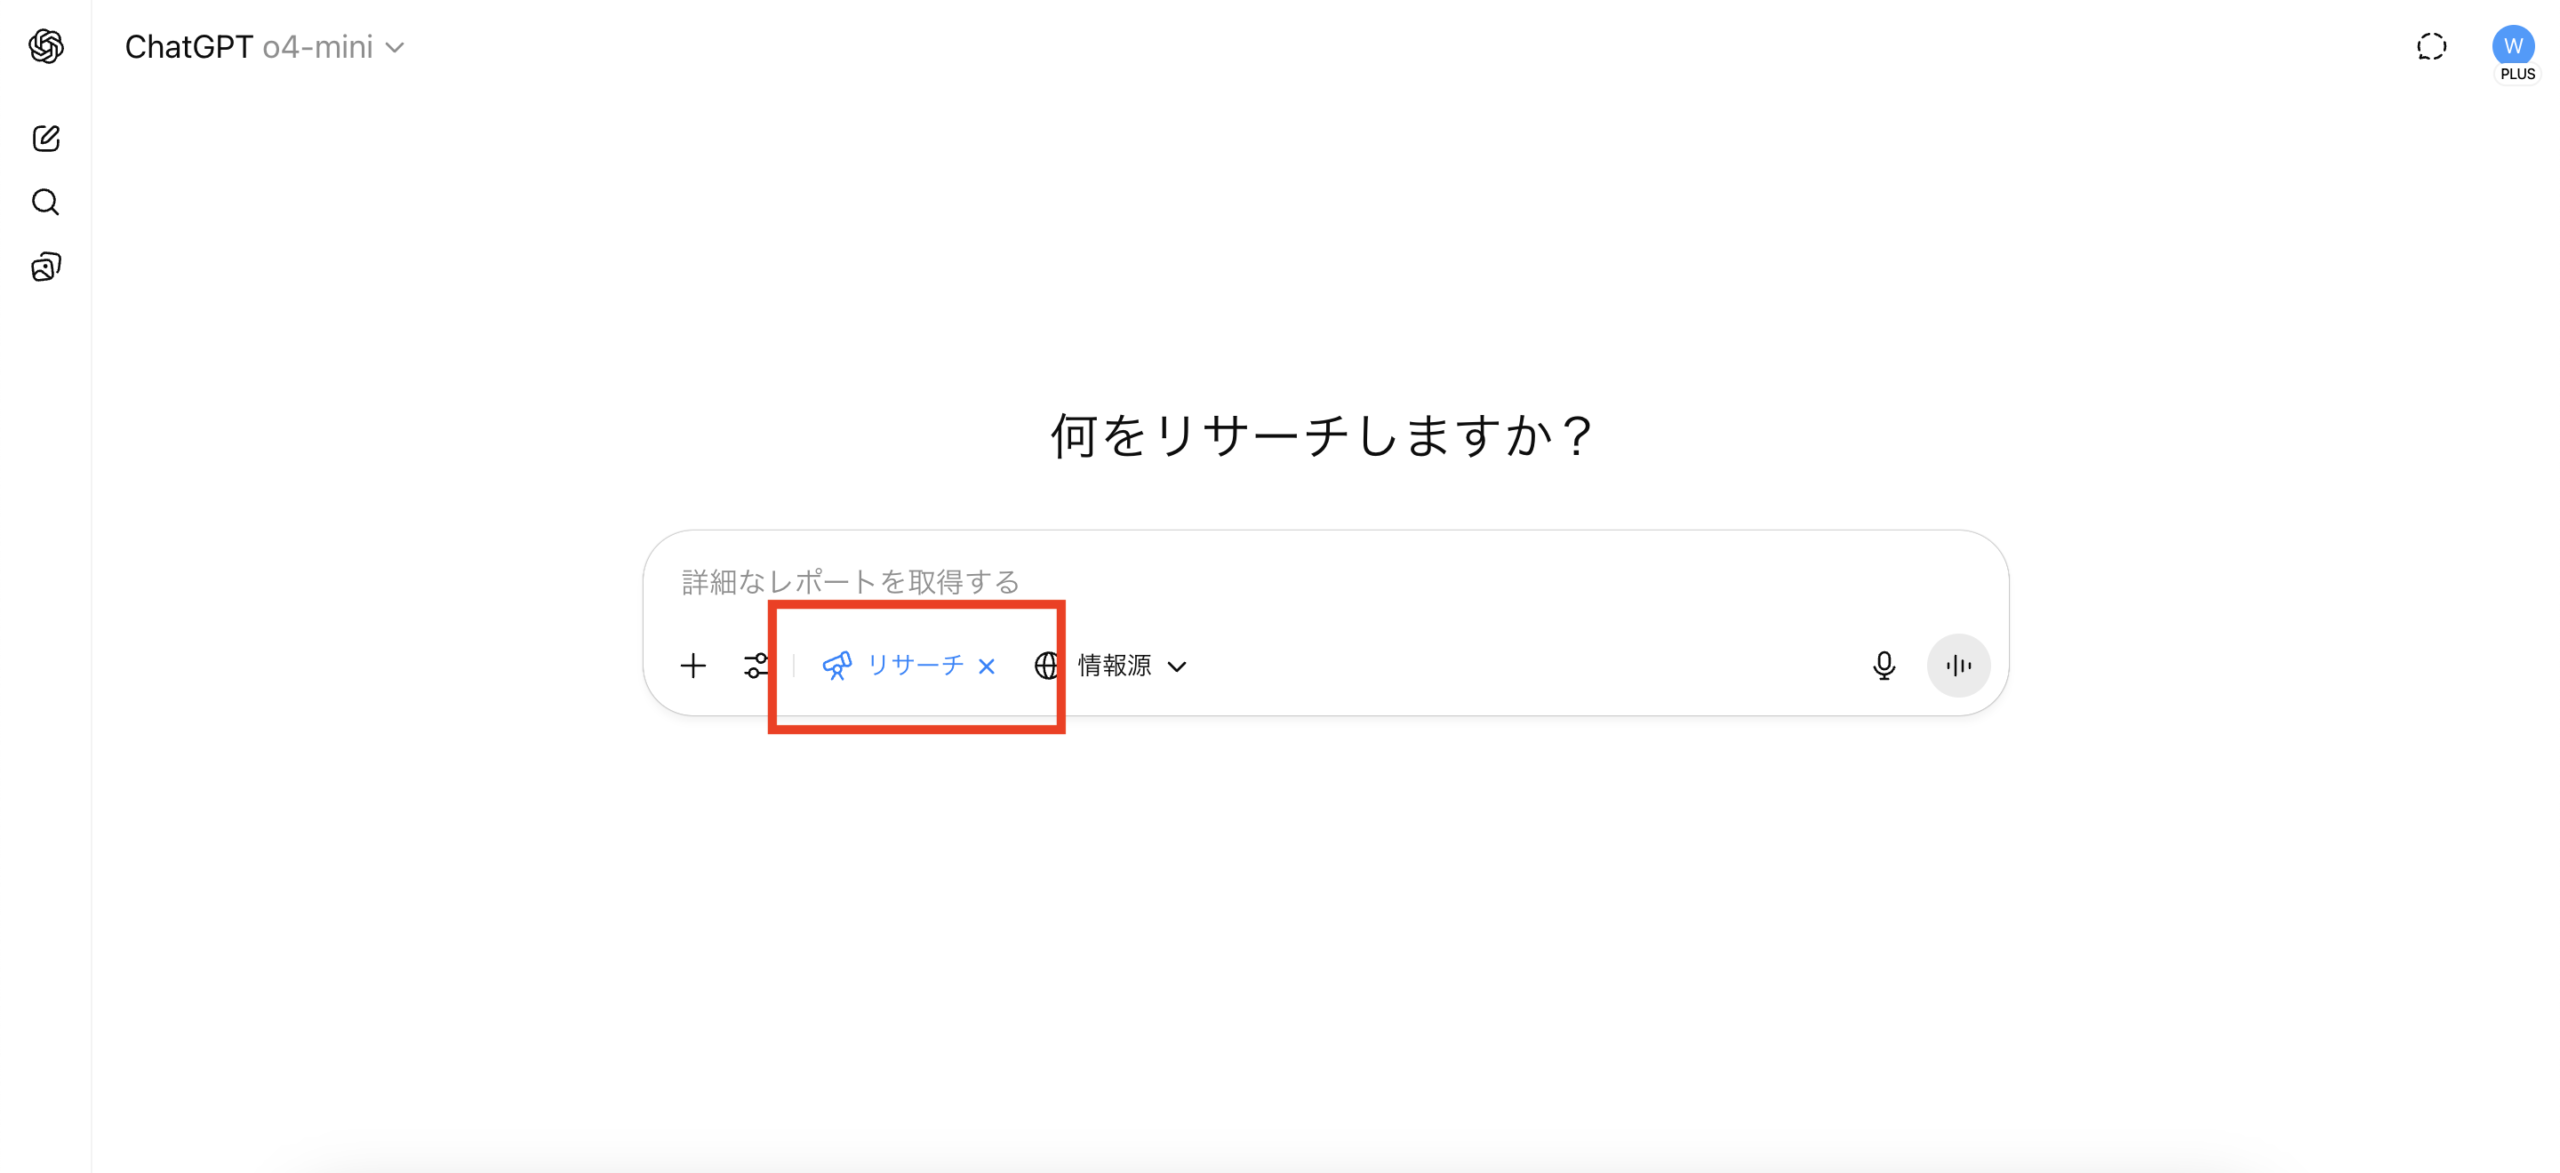Launch voice mode with the waveform button
The image size is (2560, 1173).
(1958, 666)
